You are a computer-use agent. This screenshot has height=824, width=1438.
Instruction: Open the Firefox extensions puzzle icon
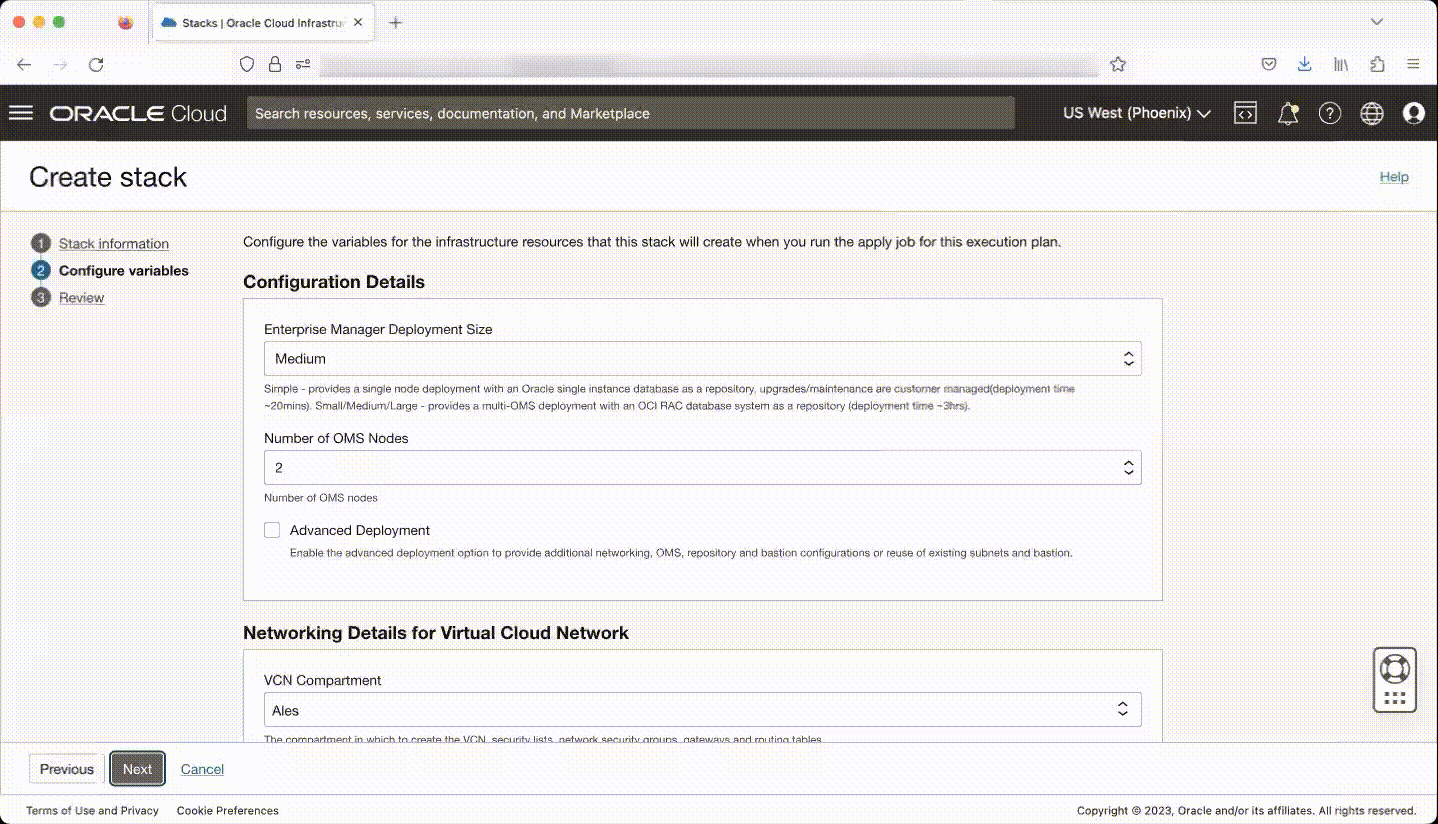[x=1377, y=64]
